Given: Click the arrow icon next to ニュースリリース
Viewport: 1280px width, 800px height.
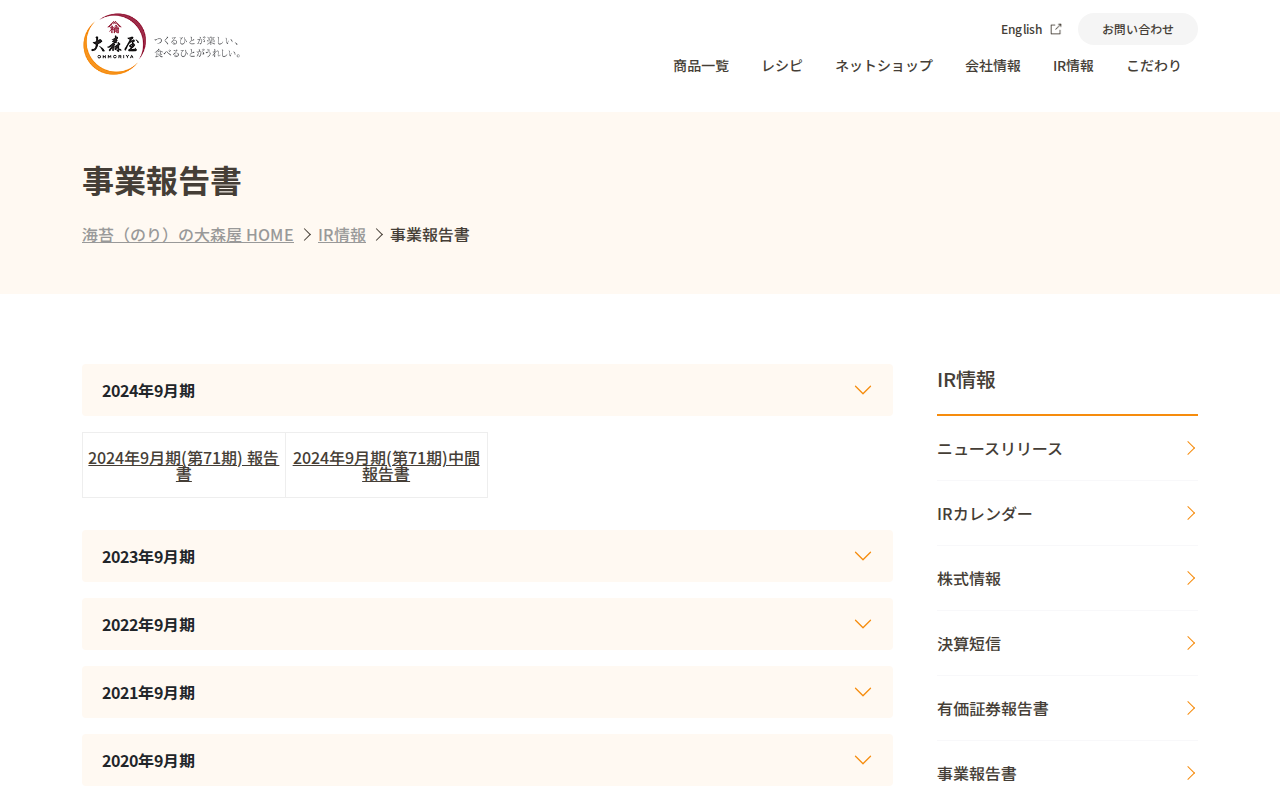Looking at the screenshot, I should pos(1191,448).
